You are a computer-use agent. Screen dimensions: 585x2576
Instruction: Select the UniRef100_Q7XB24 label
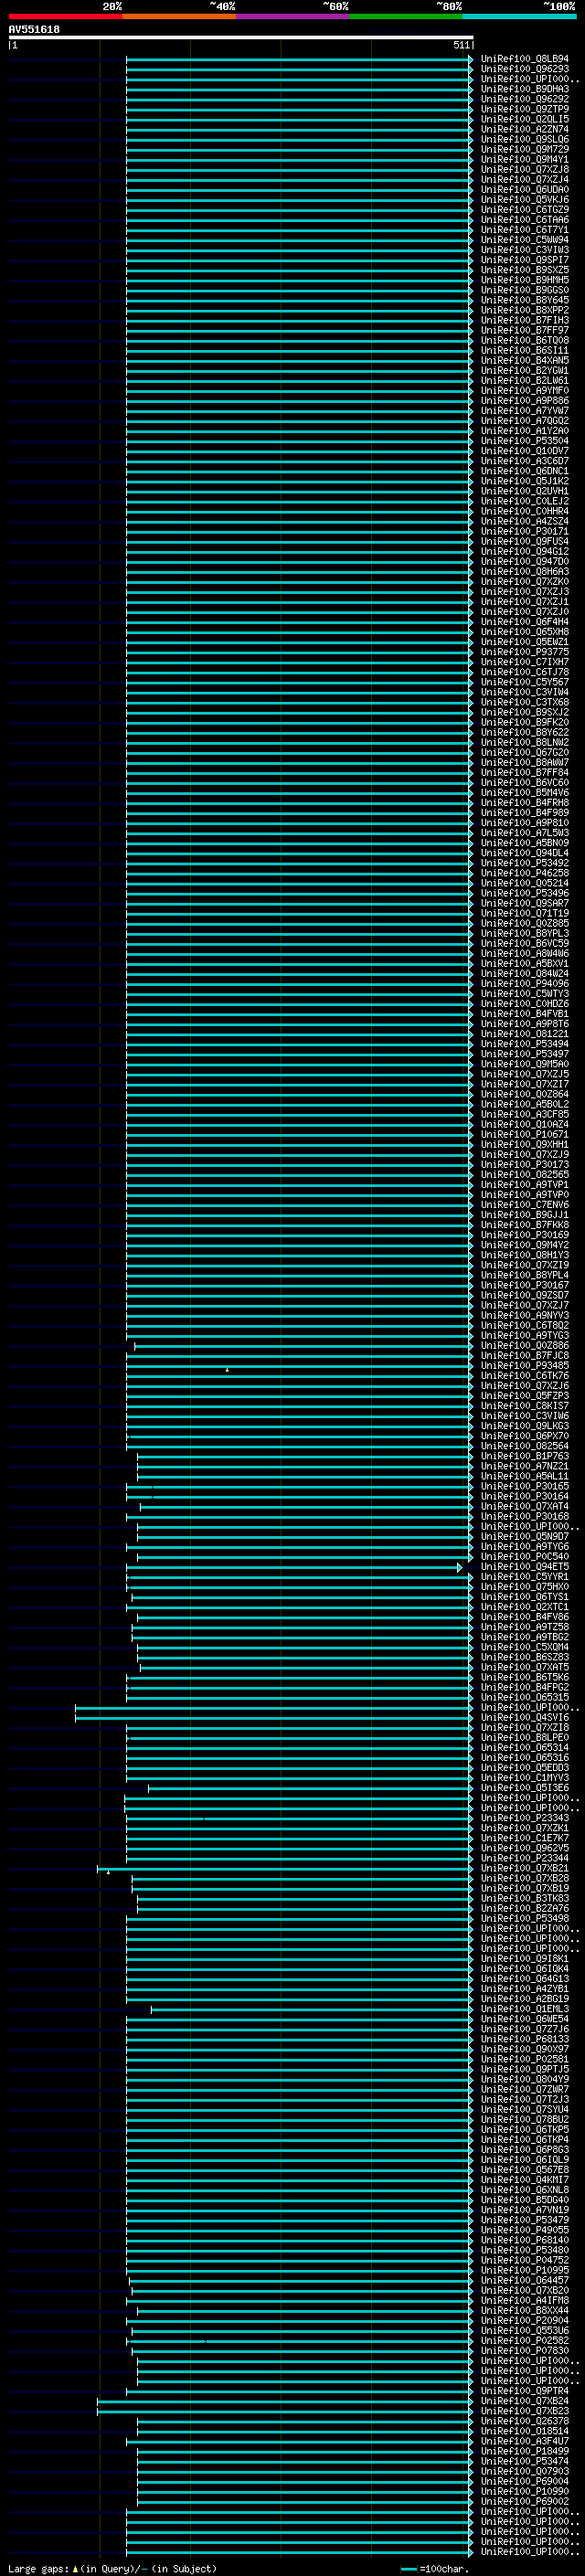click(525, 2400)
